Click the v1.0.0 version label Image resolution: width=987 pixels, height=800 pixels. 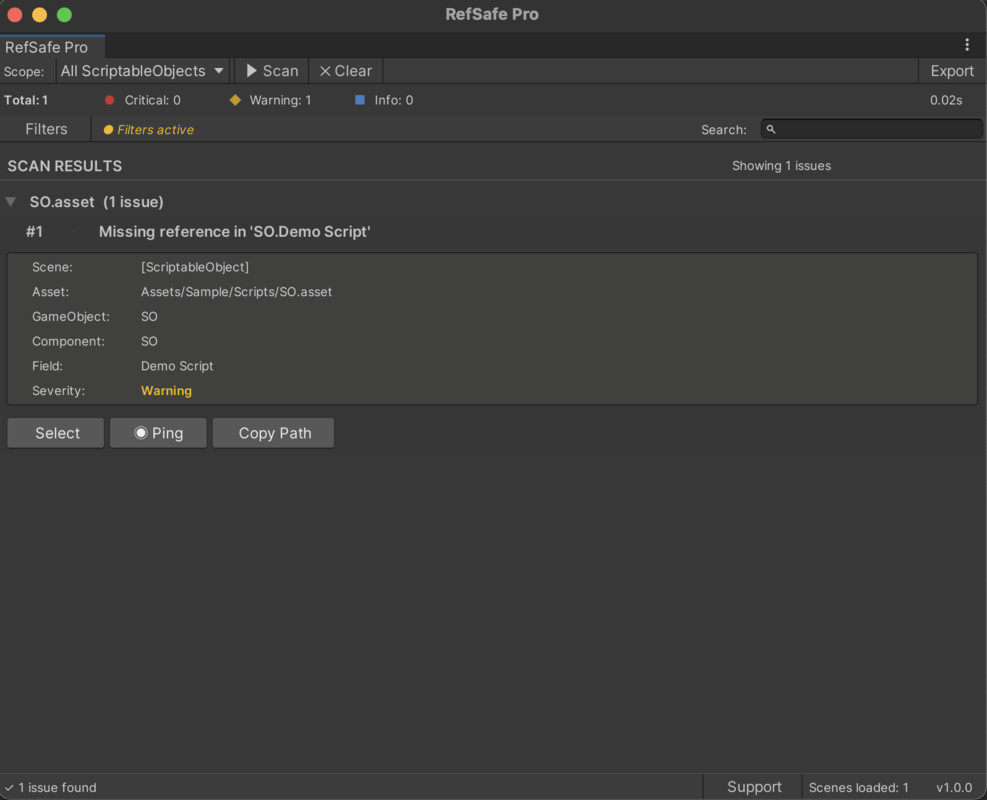pyautogui.click(x=954, y=787)
